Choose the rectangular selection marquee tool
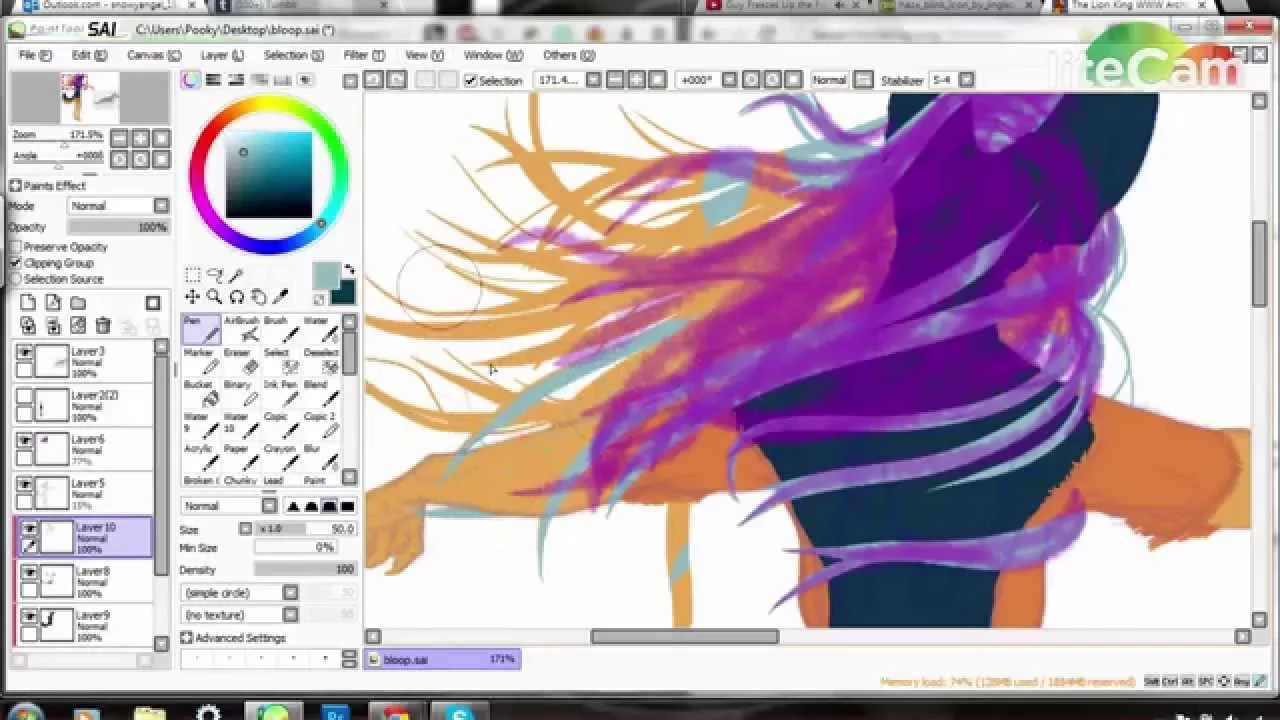Image resolution: width=1280 pixels, height=720 pixels. [x=193, y=275]
